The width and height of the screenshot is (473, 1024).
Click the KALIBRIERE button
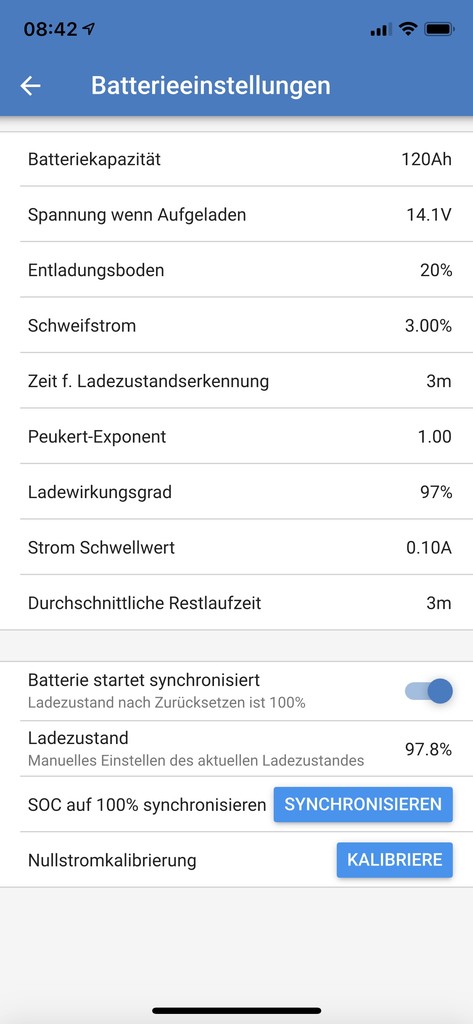pyautogui.click(x=395, y=859)
